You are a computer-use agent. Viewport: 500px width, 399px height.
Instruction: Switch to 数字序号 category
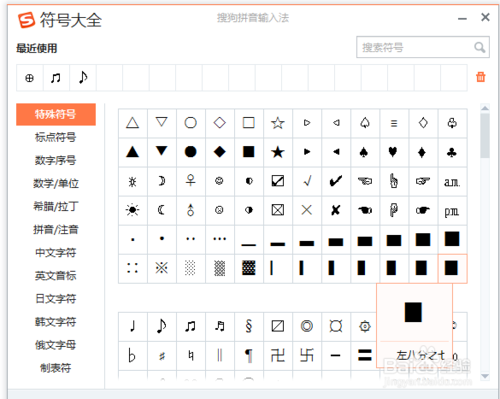(56, 160)
